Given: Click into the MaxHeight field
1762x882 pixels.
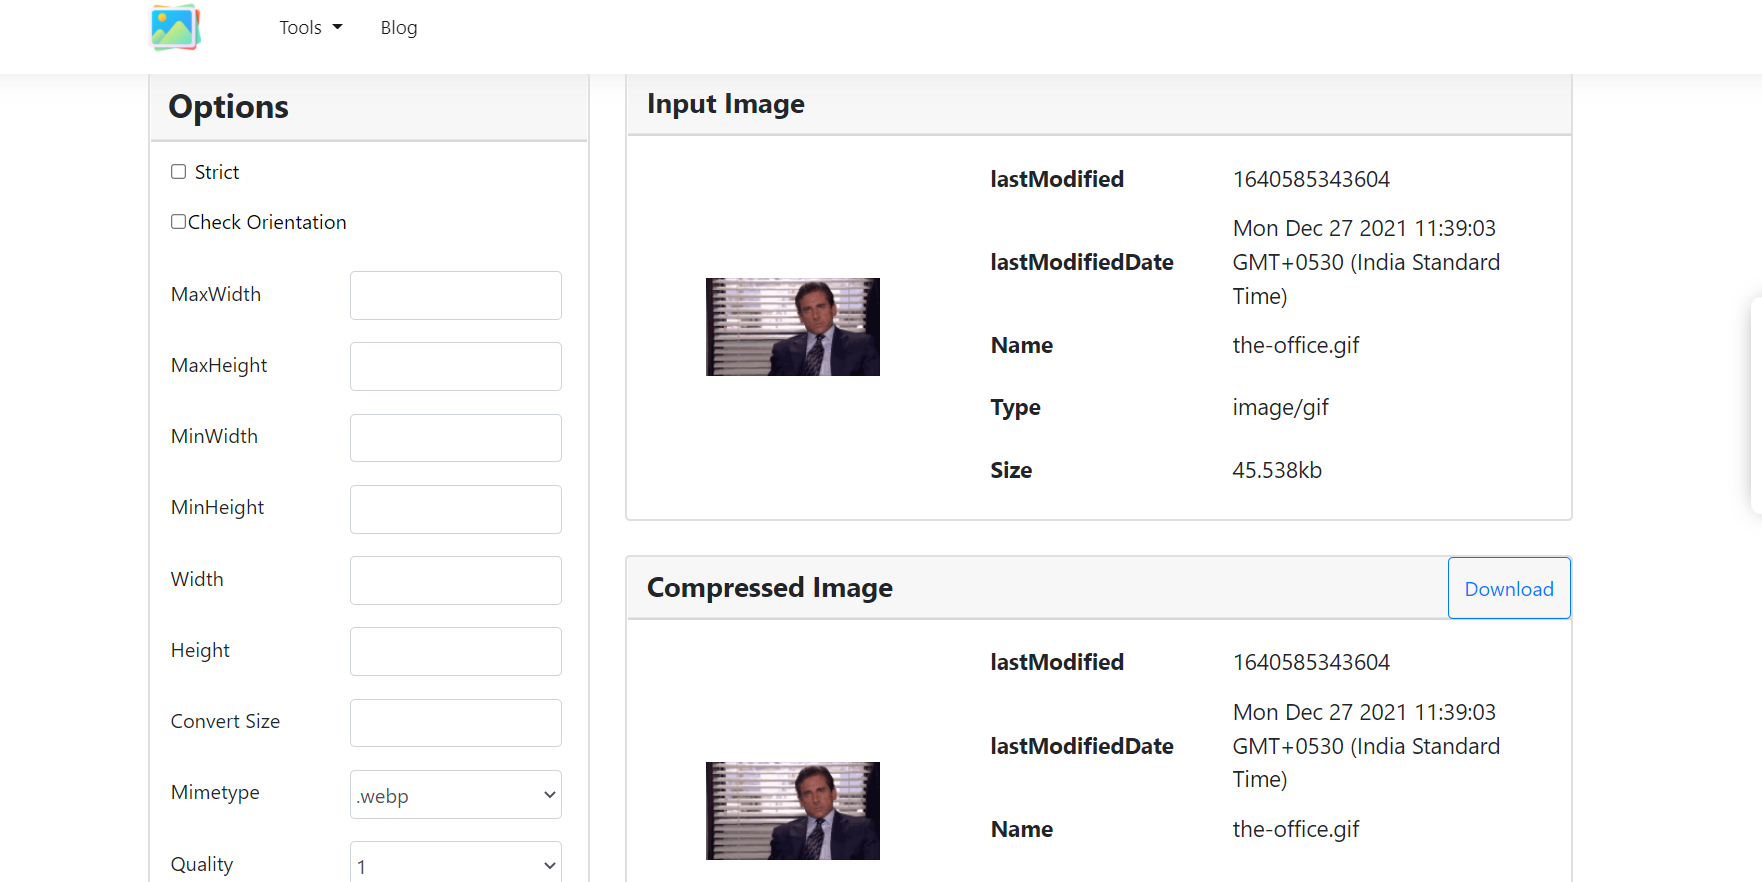Looking at the screenshot, I should [x=455, y=366].
